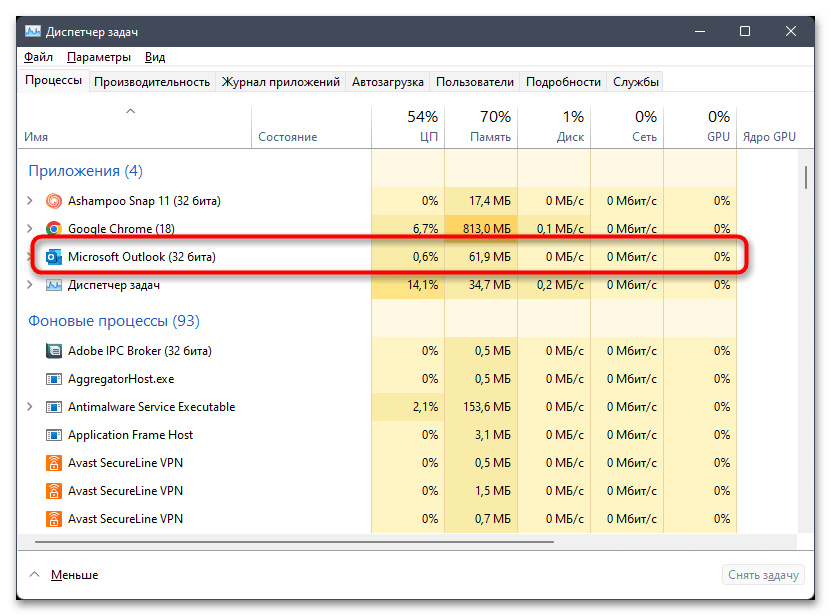The width and height of the screenshot is (831, 616).
Task: Sort by the Диск 1% column header
Action: 554,127
